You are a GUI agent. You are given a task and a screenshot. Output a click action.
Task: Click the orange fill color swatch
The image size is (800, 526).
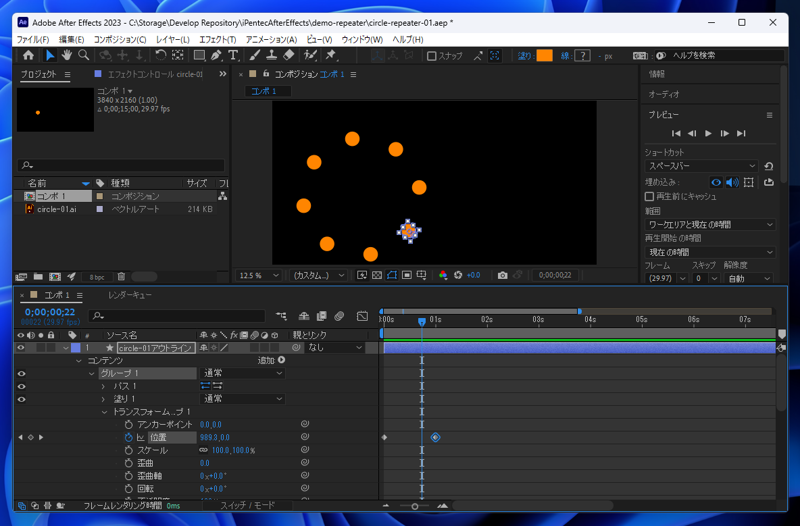[544, 56]
